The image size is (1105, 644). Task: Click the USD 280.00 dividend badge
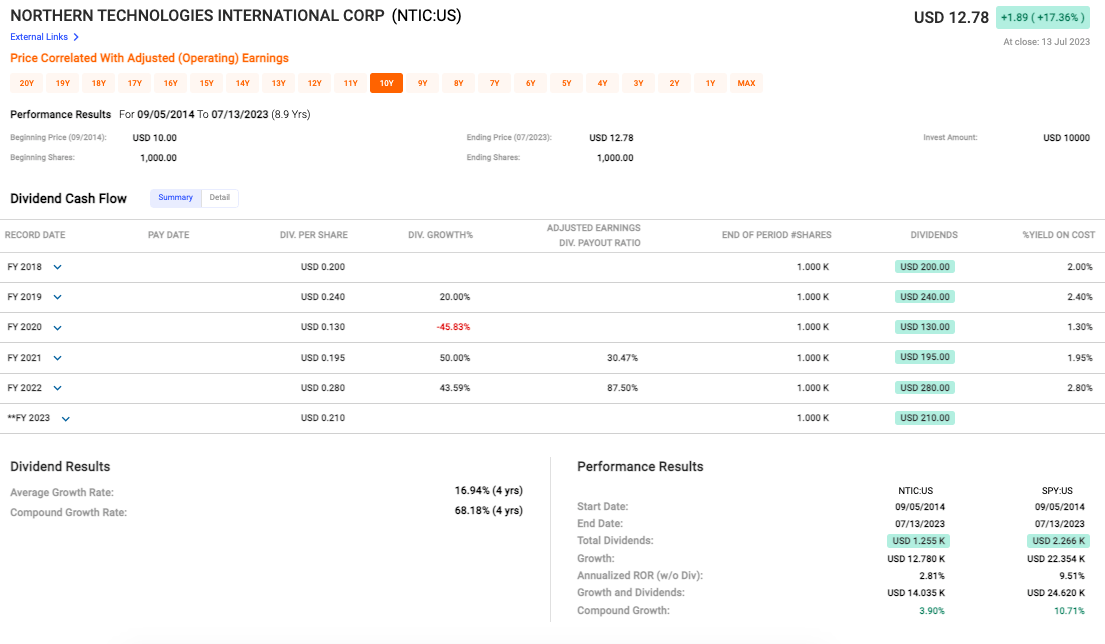click(x=925, y=388)
